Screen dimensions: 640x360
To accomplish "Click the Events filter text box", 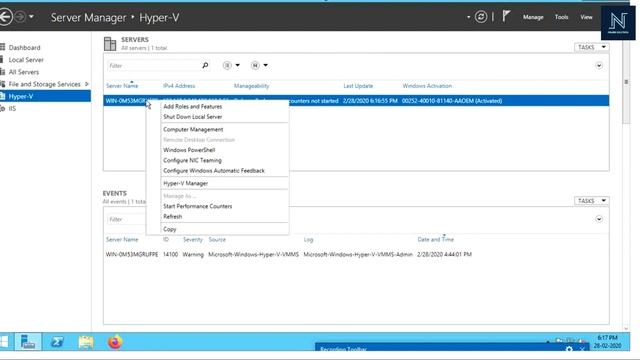I will [127, 220].
